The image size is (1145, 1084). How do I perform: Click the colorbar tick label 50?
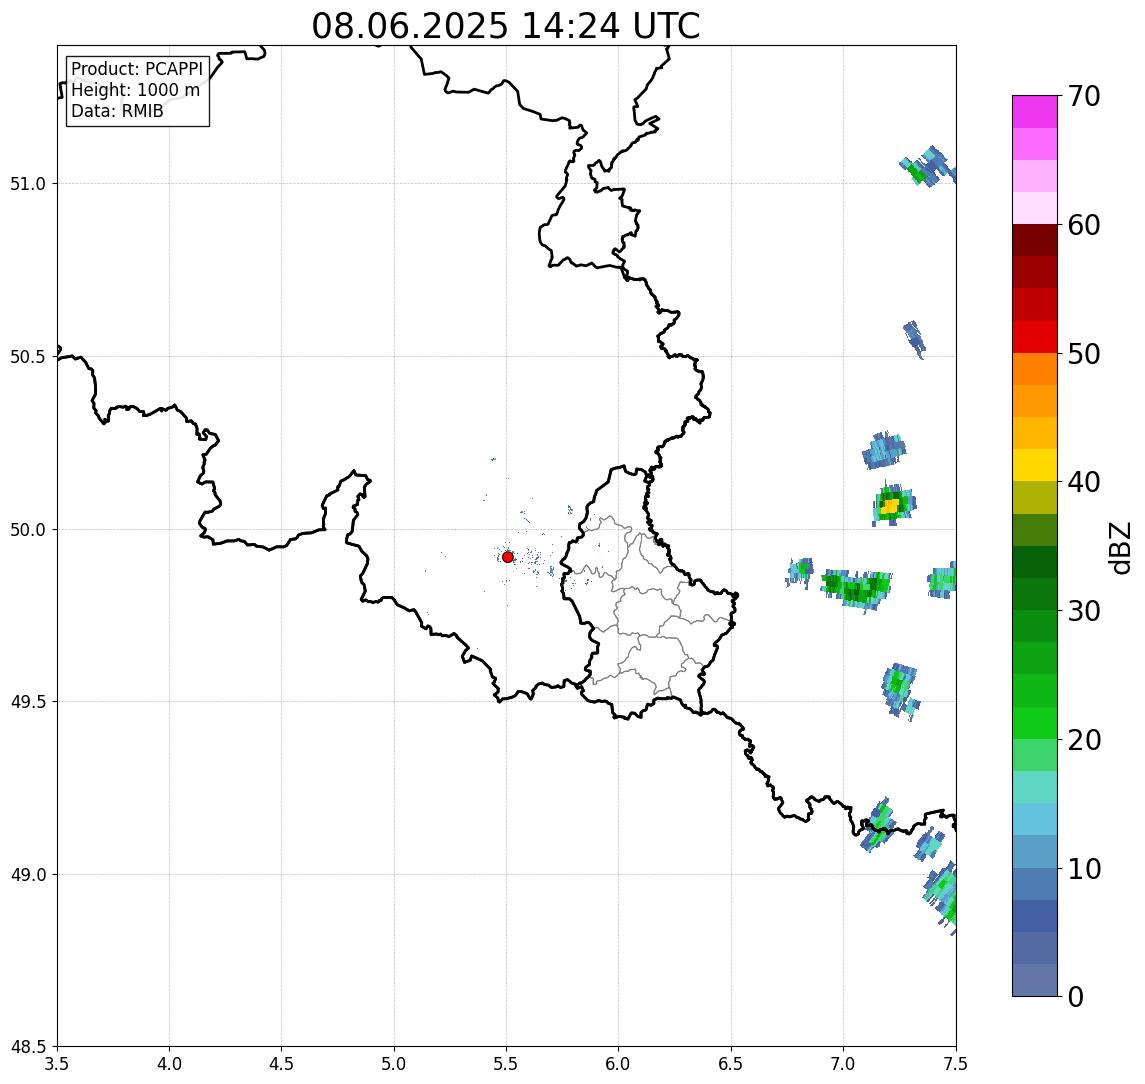coord(1084,354)
